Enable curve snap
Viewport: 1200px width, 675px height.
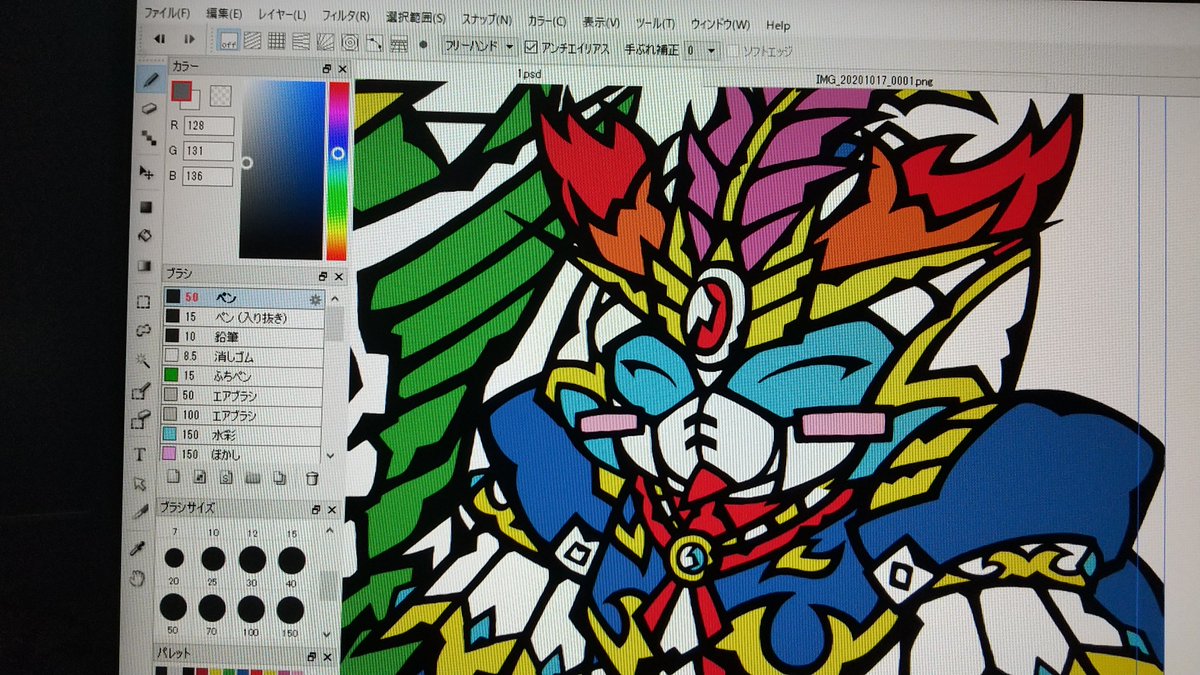click(374, 43)
